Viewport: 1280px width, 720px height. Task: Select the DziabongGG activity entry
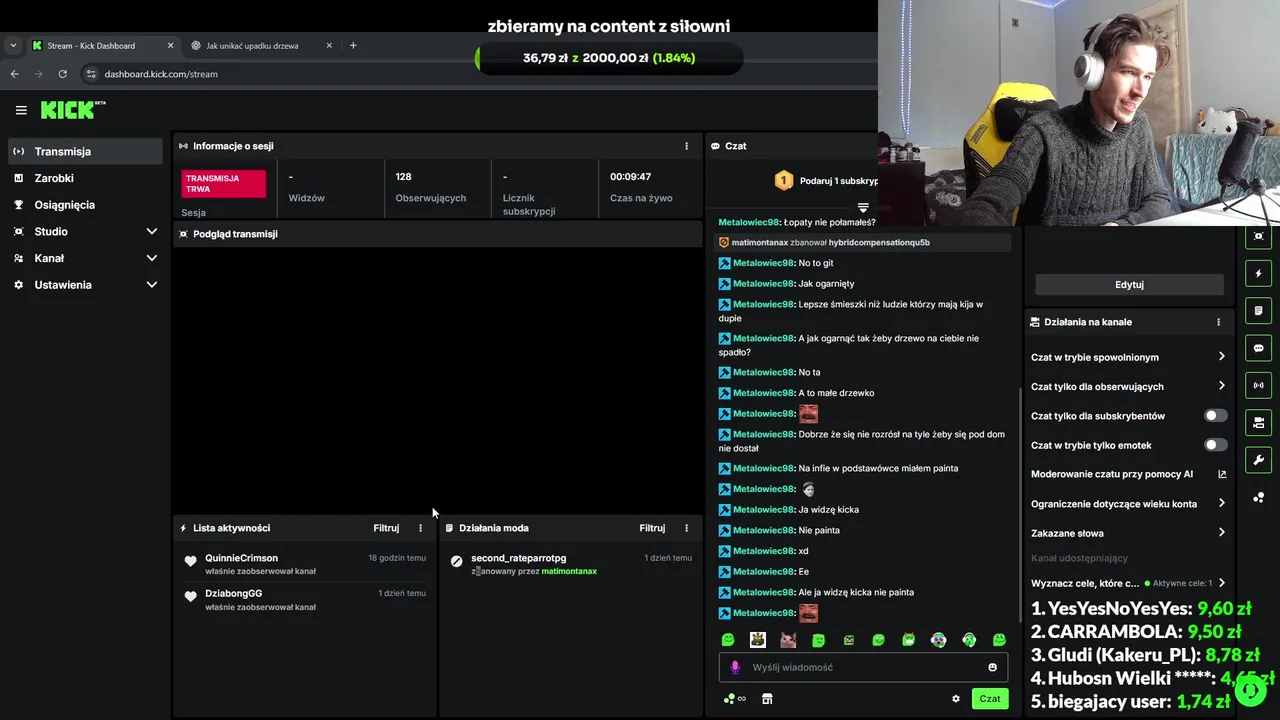point(305,599)
